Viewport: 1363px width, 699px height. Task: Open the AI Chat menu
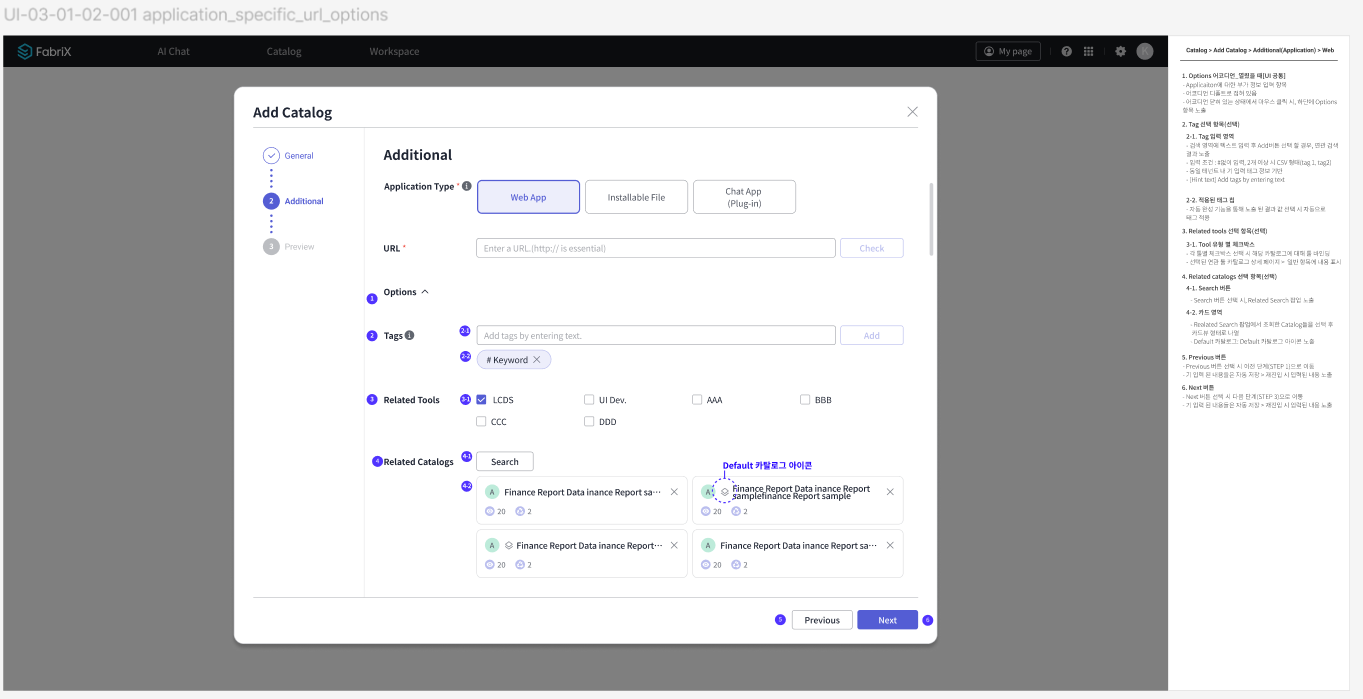173,51
